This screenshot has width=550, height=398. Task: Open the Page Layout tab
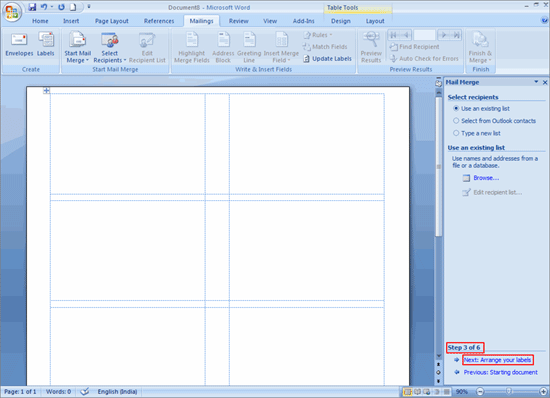pos(112,21)
